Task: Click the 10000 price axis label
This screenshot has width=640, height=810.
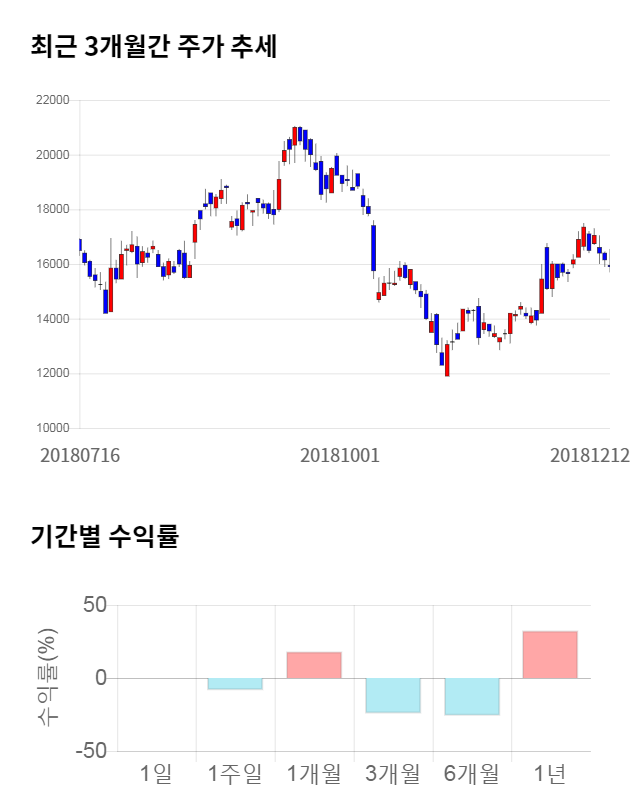Action: click(x=52, y=428)
